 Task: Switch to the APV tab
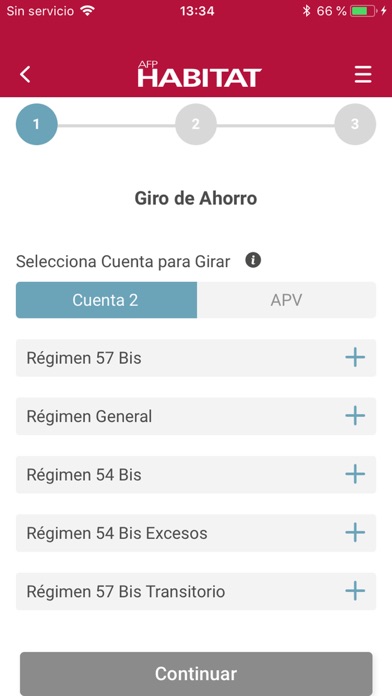click(286, 300)
